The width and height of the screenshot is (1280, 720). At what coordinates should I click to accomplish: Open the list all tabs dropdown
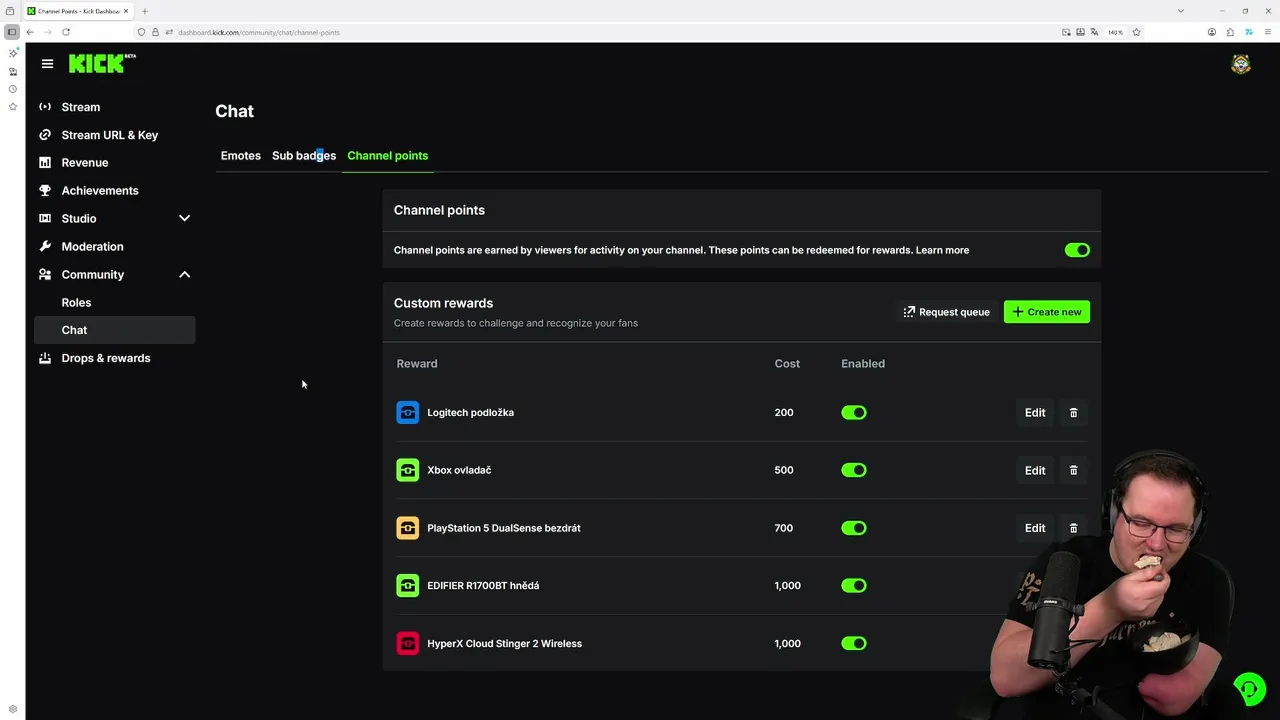point(1181,11)
